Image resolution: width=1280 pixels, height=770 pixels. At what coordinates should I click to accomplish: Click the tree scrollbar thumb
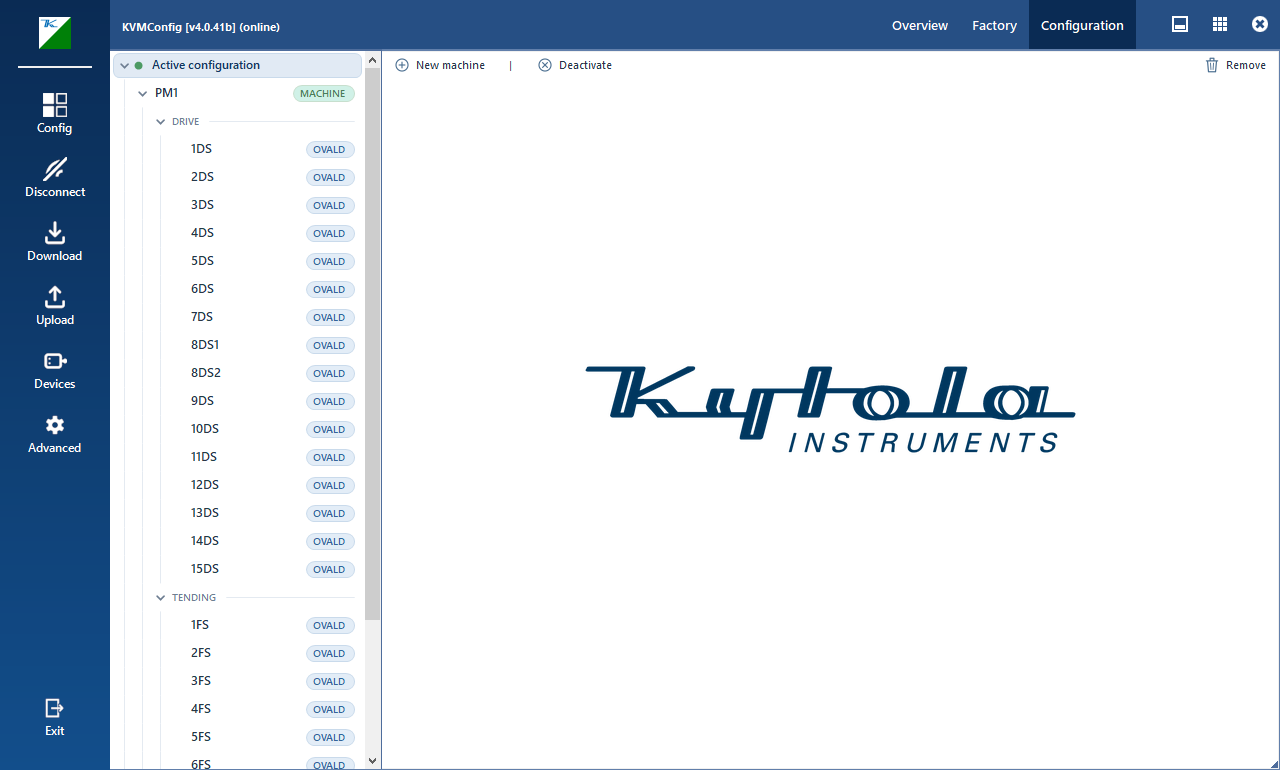373,345
